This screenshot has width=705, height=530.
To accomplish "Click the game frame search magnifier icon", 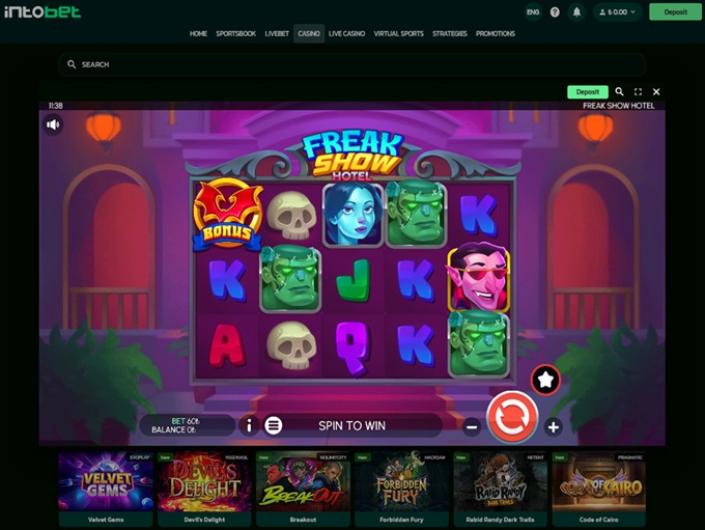I will click(619, 92).
